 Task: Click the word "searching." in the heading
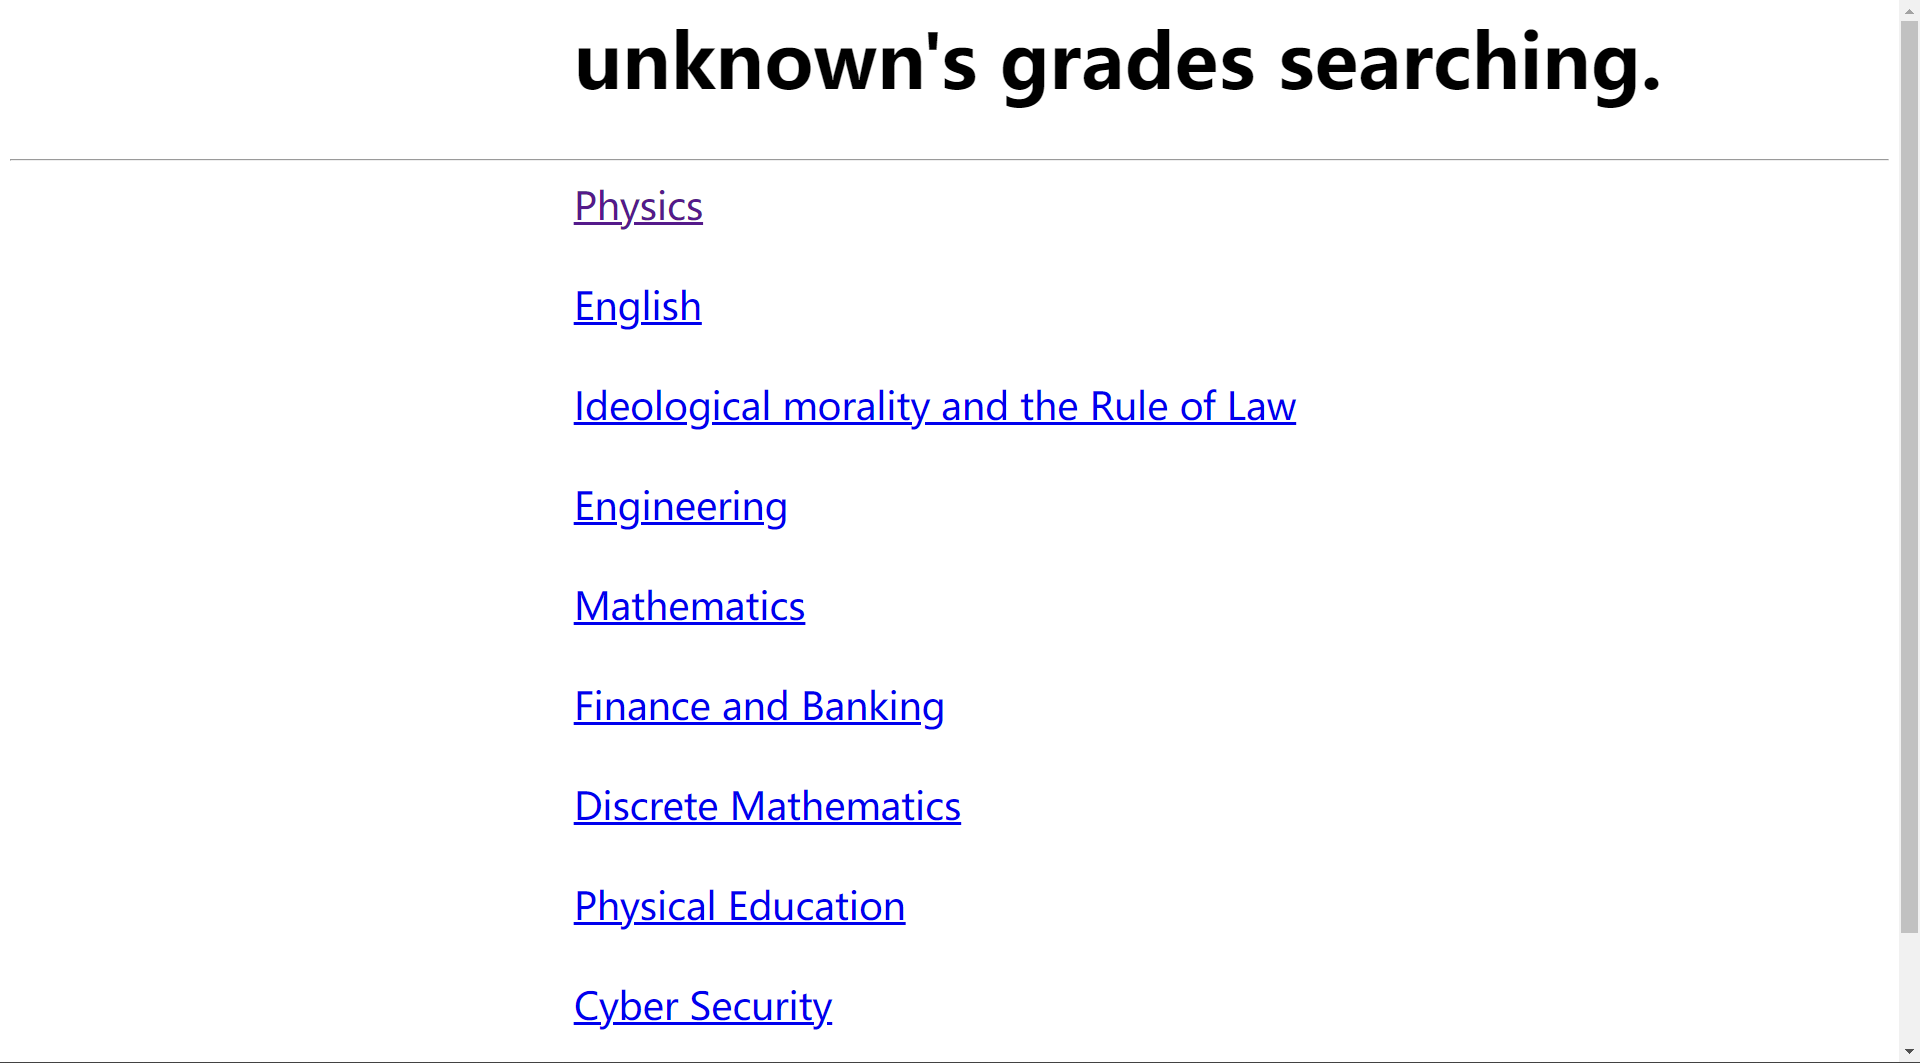(x=1470, y=63)
